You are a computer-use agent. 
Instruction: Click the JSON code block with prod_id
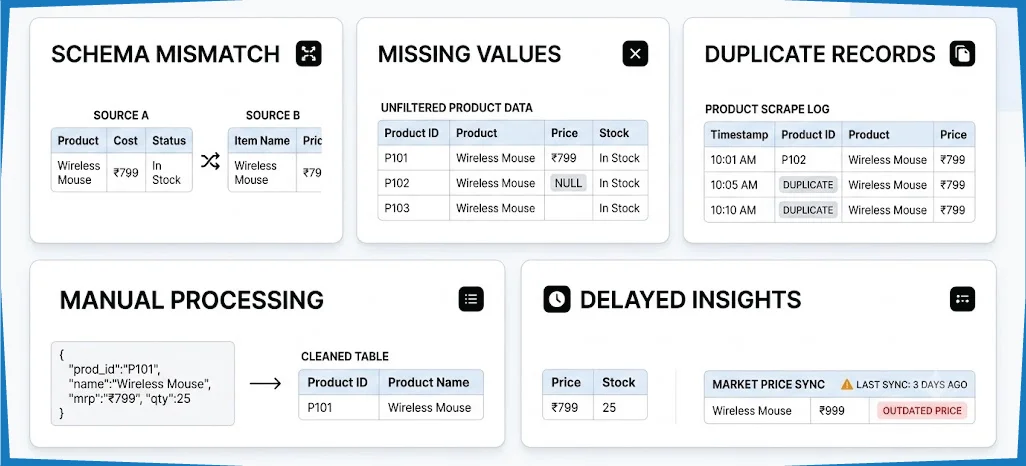tap(143, 384)
